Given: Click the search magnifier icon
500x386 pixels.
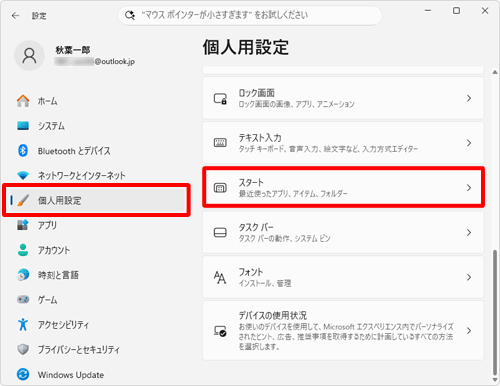Looking at the screenshot, I should [130, 15].
